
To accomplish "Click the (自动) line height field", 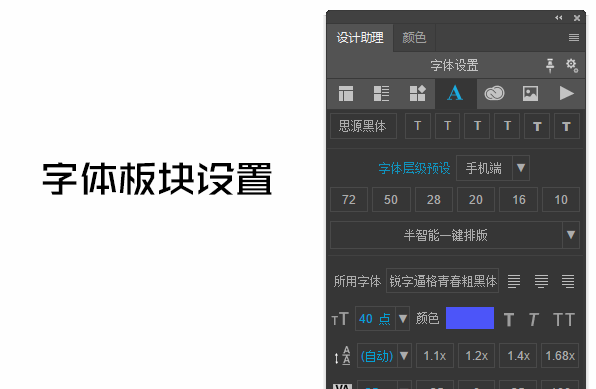I will click(x=377, y=356).
